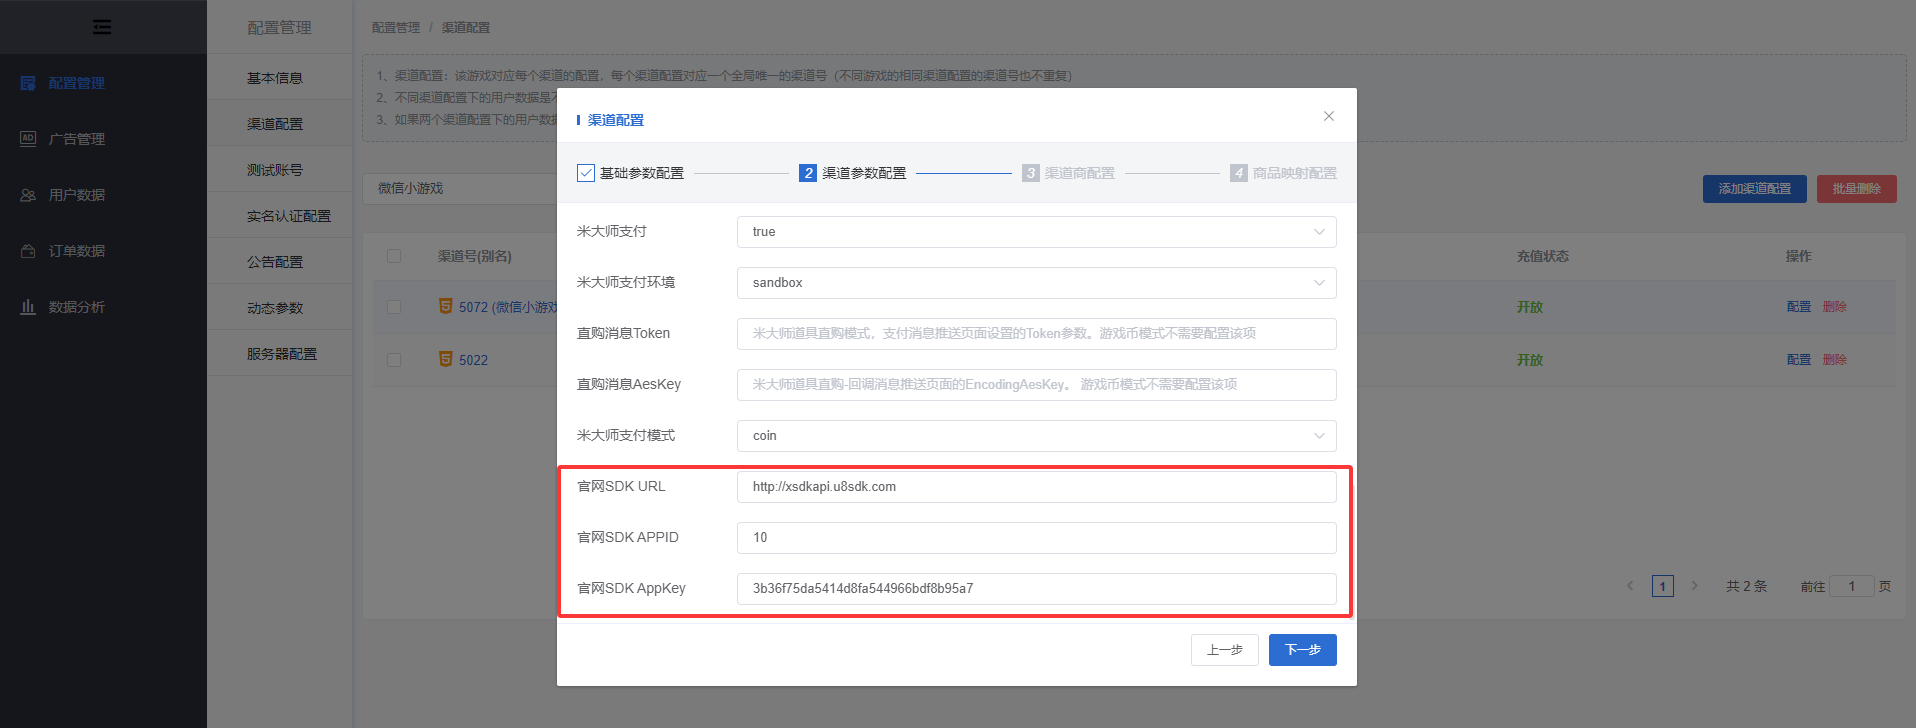Select 服务器配置 submenu item
This screenshot has width=1916, height=728.
(x=280, y=354)
